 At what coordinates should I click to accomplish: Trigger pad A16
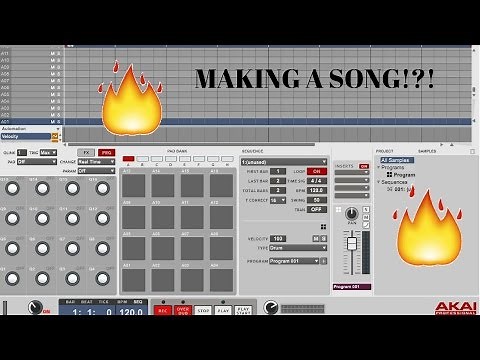point(221,186)
